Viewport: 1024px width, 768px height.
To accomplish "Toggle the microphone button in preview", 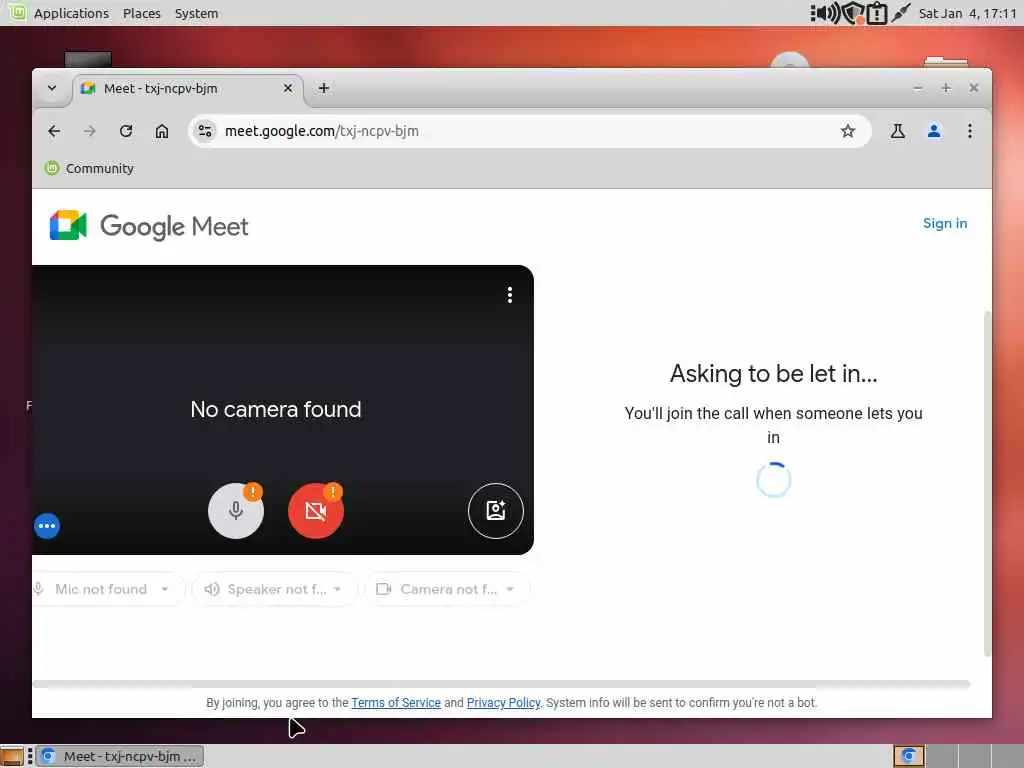I will (x=236, y=511).
